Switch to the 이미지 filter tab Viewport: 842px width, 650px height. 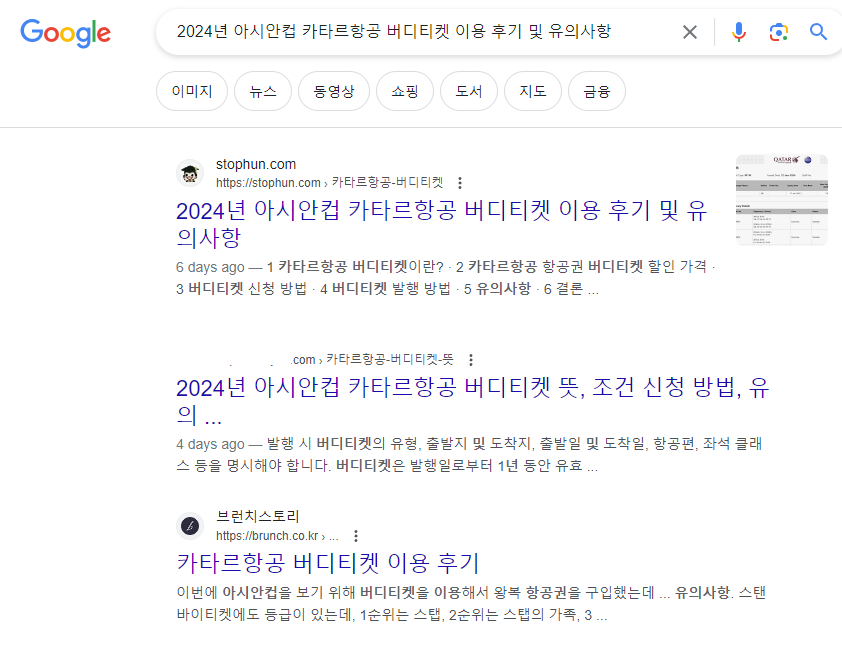(x=192, y=91)
